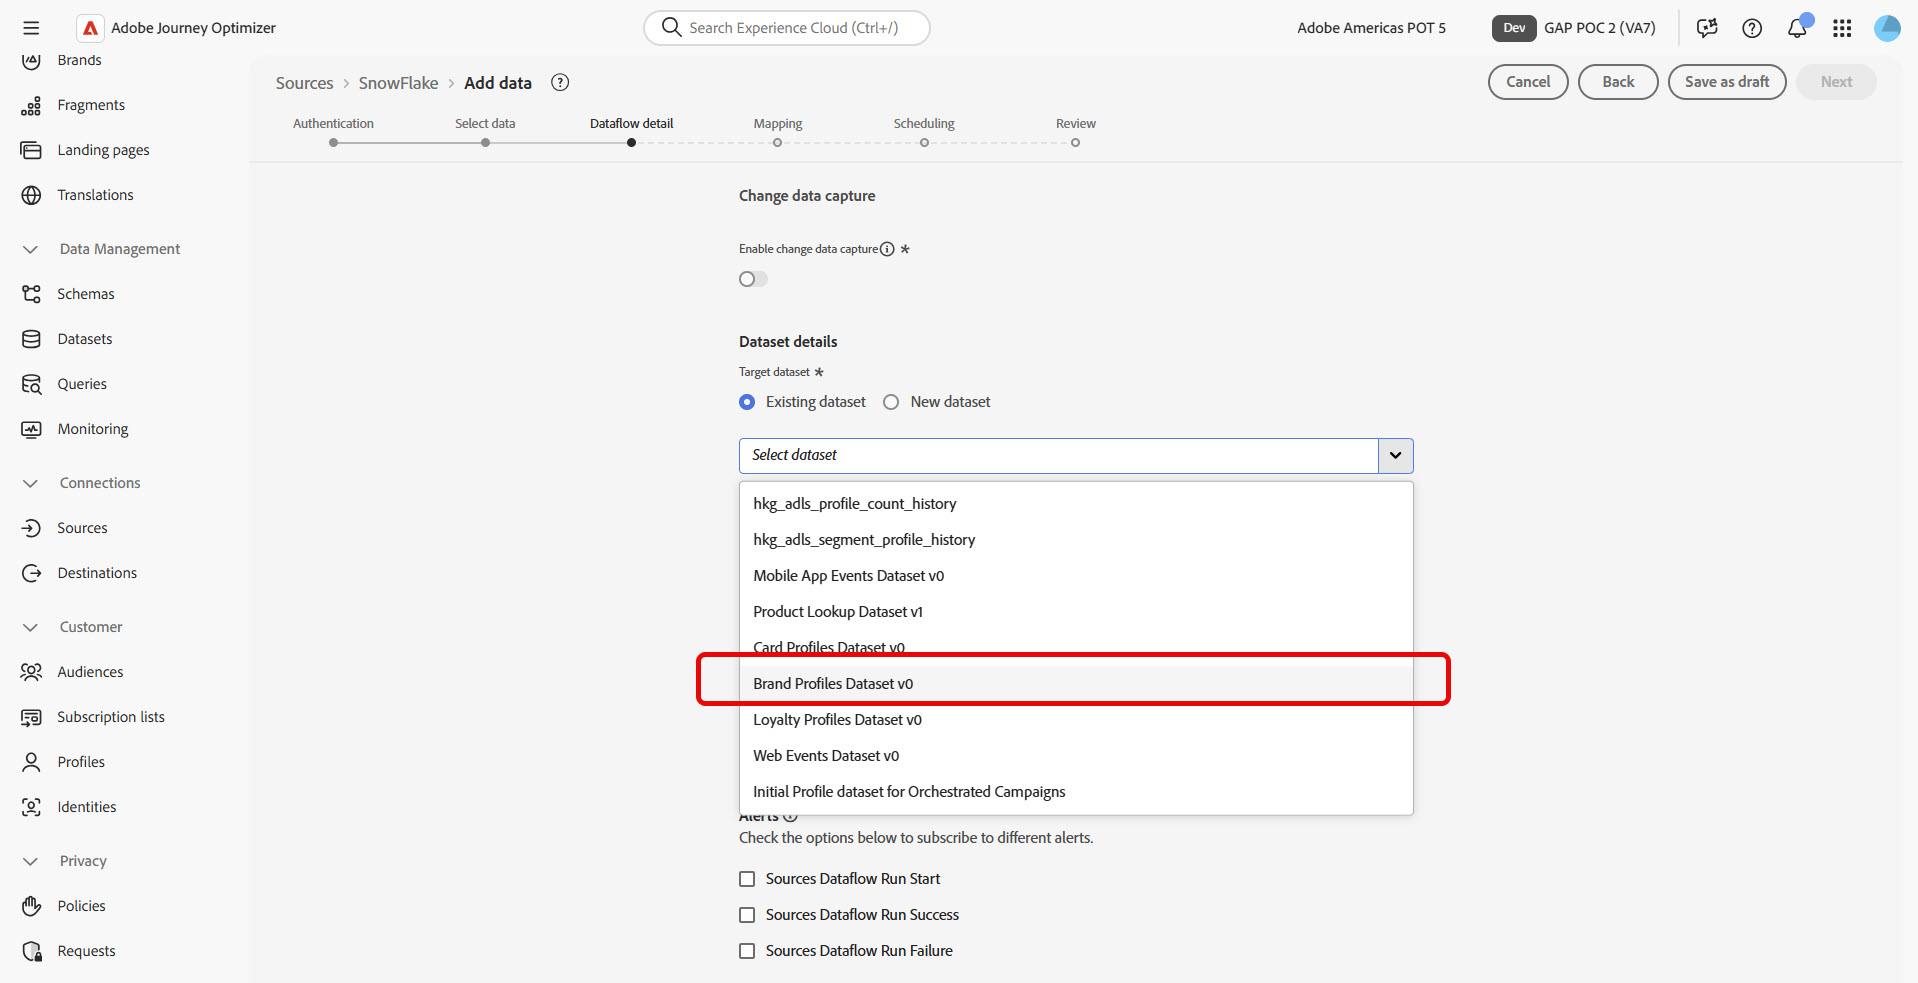This screenshot has width=1918, height=983.
Task: Open the Help question mark icon
Action: click(1752, 28)
